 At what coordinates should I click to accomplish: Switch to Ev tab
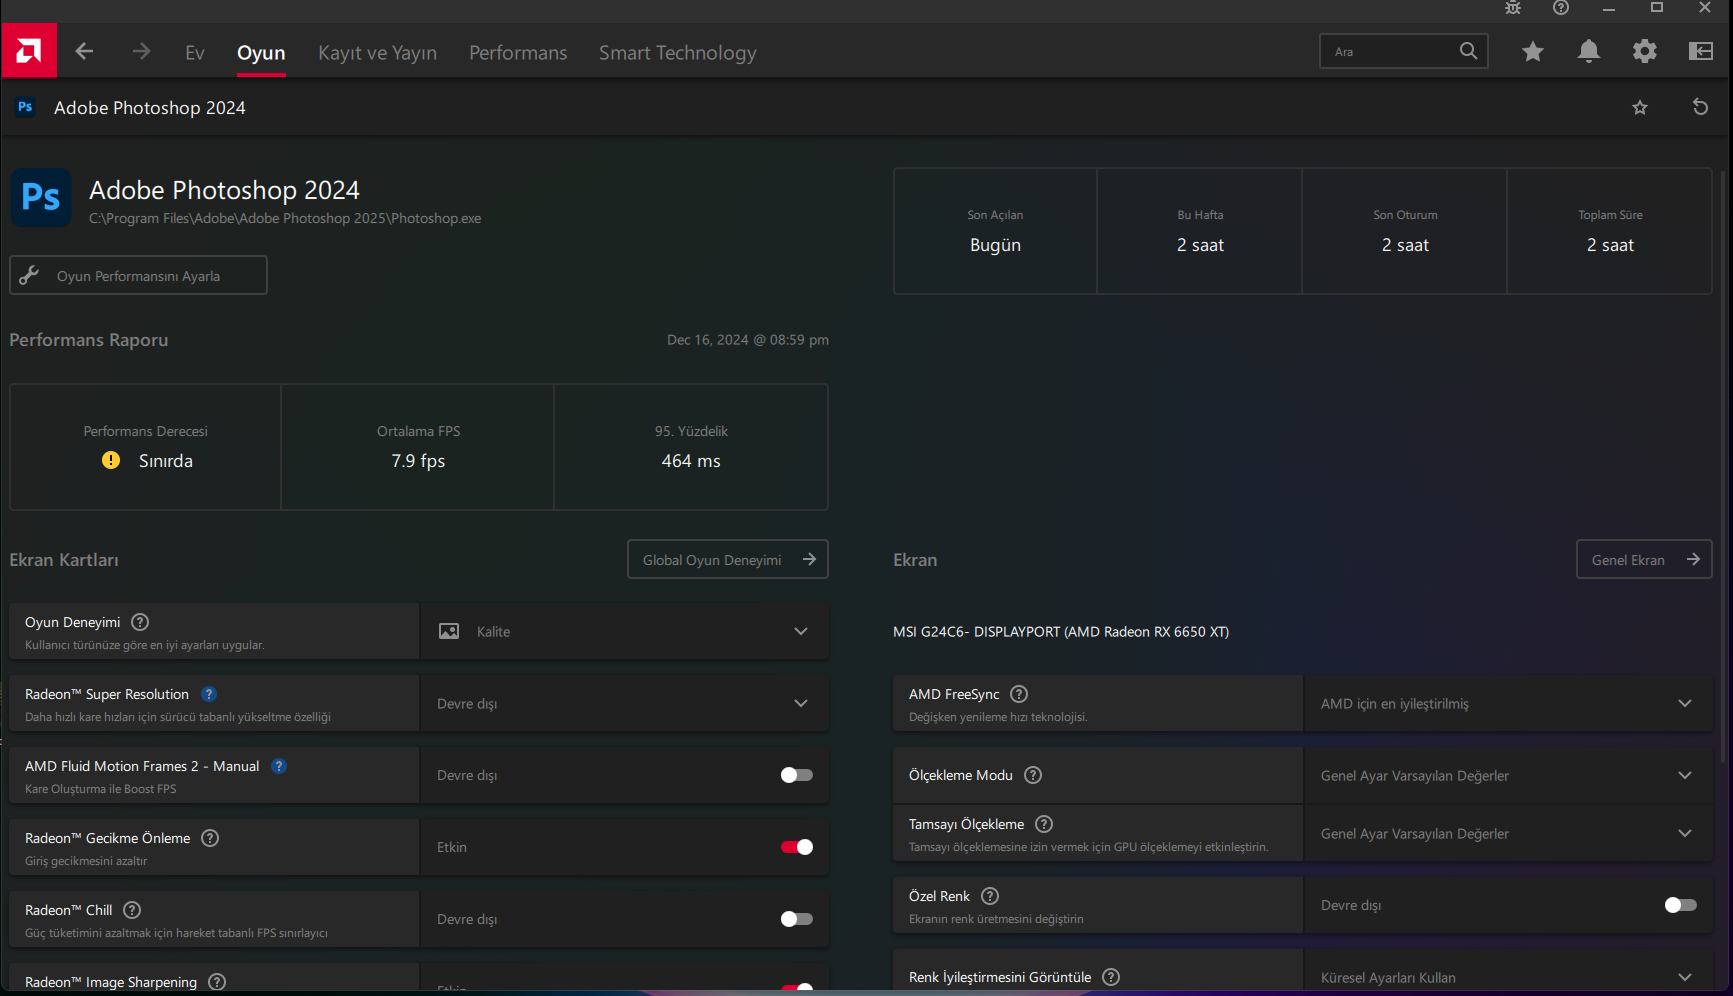(x=195, y=53)
